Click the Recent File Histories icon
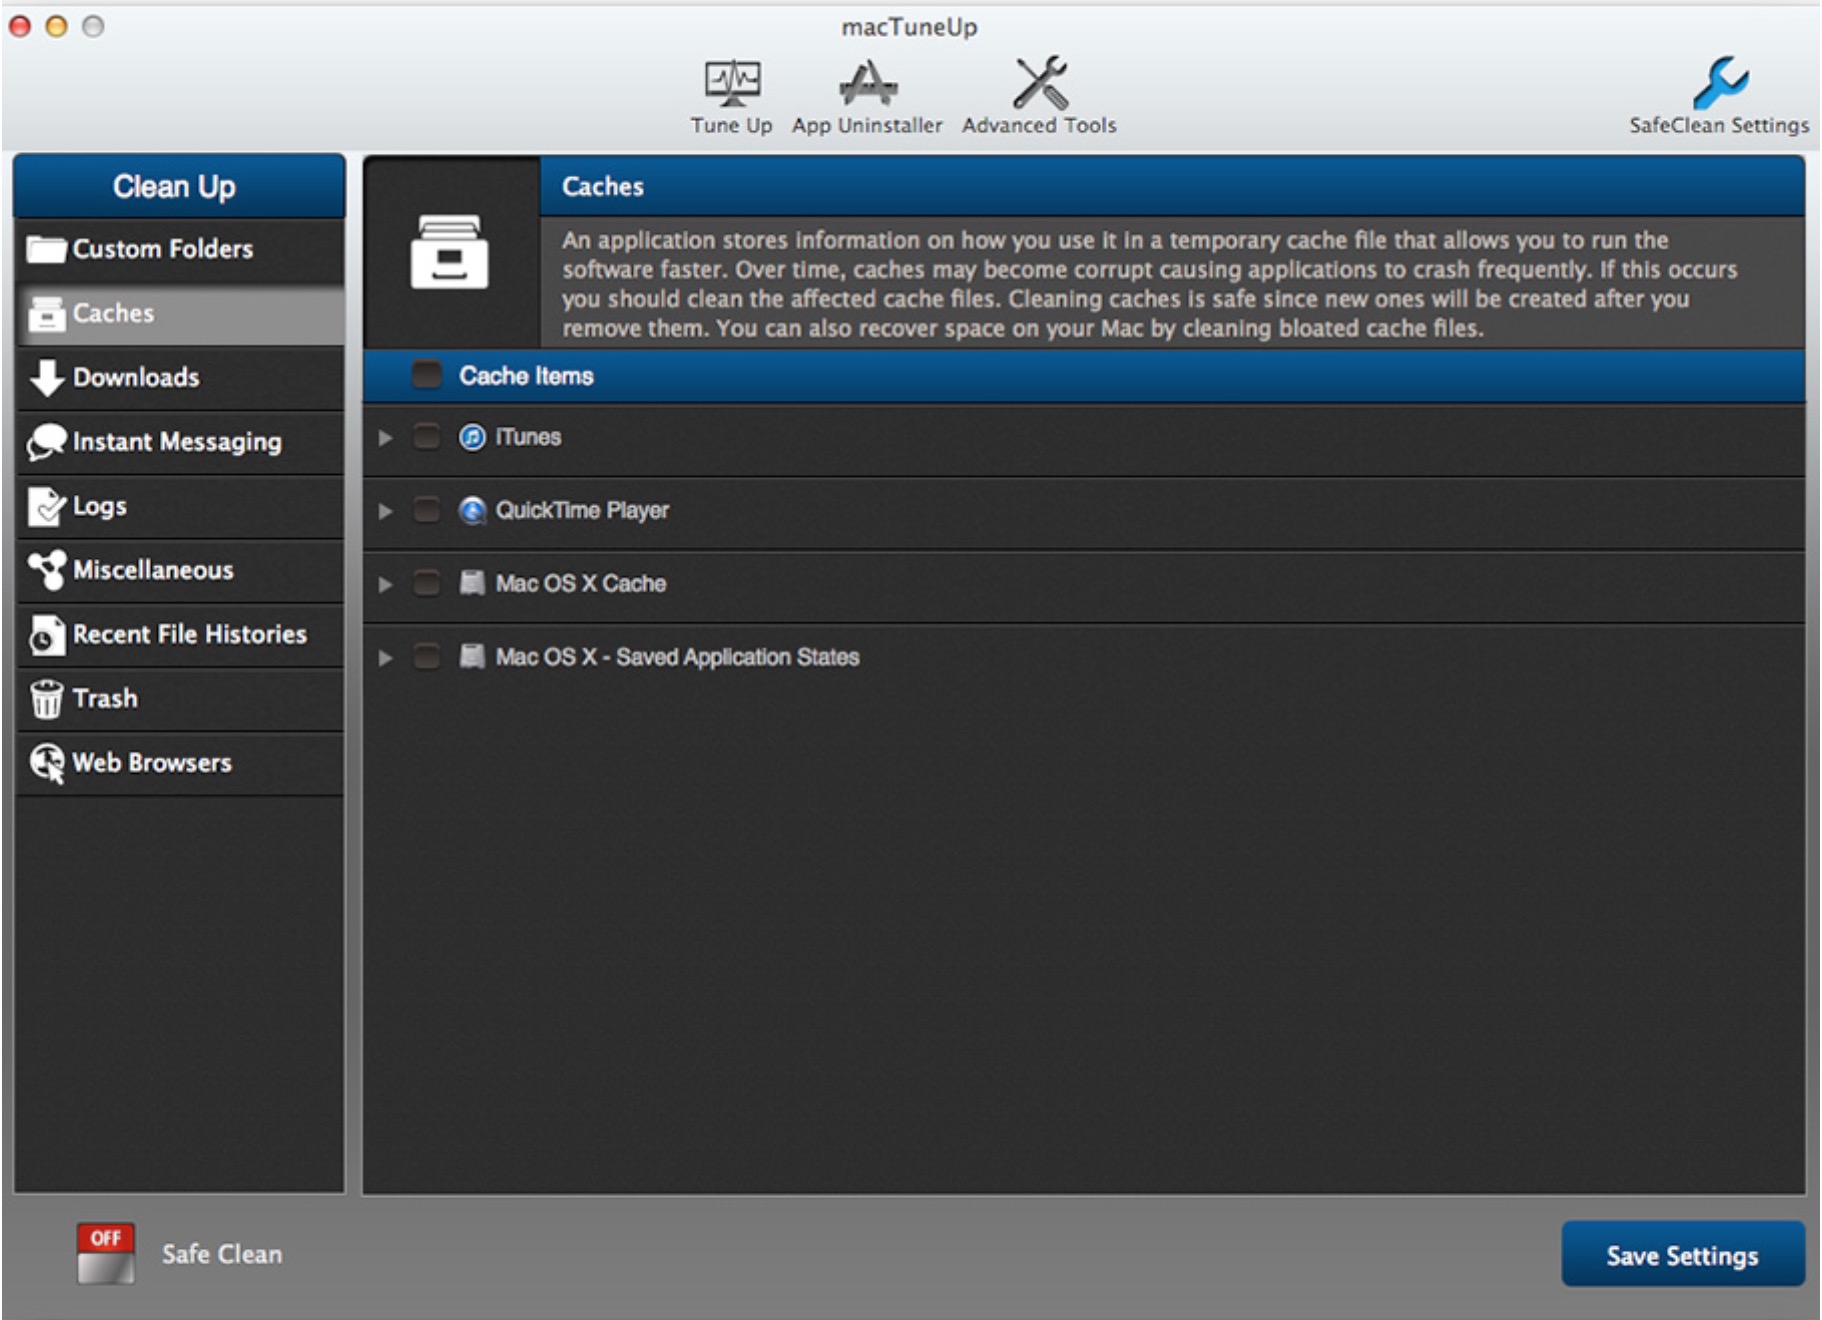Screen dimensions: 1822x1320 coord(46,635)
